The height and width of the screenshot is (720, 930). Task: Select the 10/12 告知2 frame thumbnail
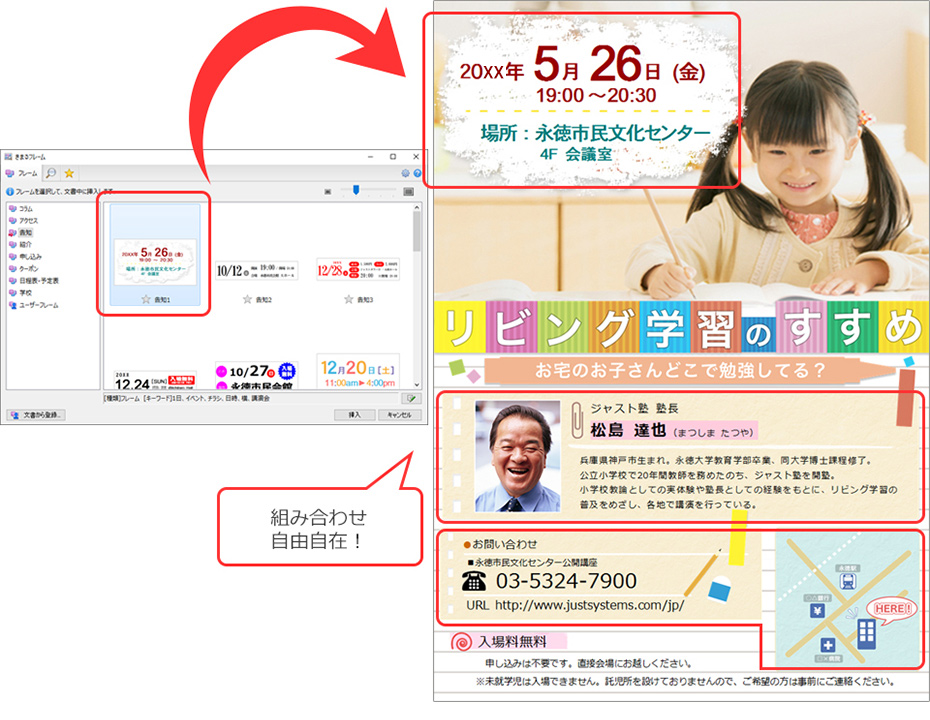pyautogui.click(x=257, y=269)
